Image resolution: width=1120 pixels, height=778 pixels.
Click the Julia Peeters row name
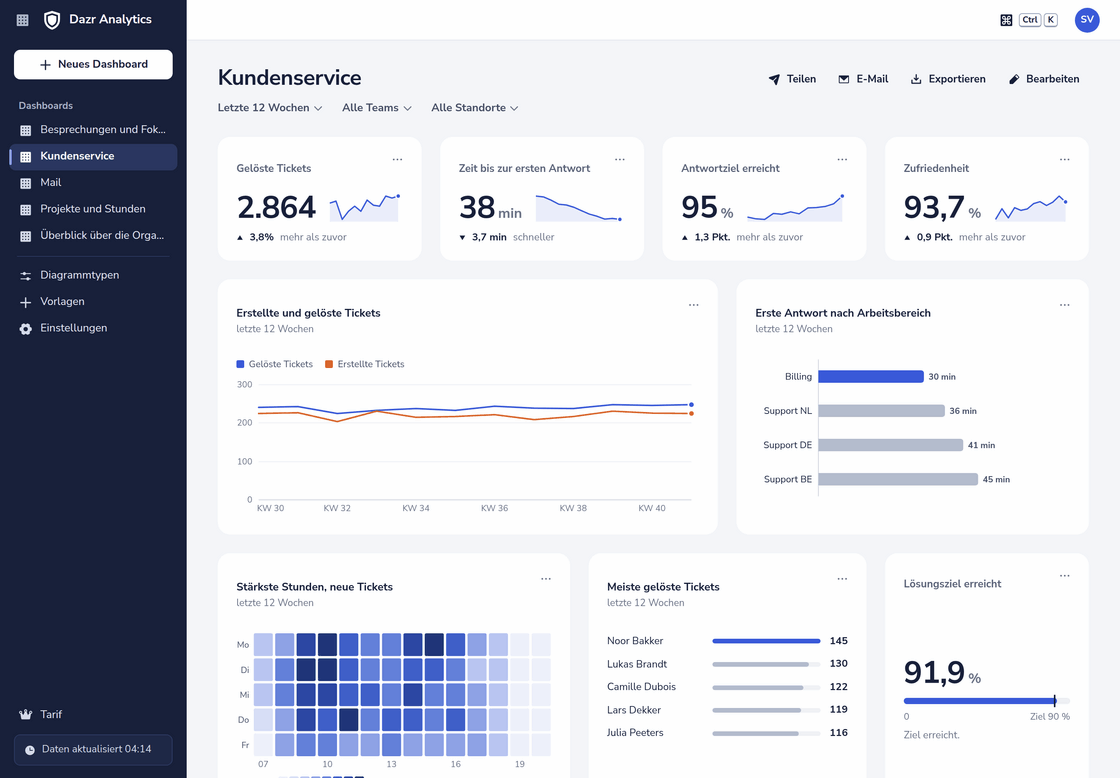click(x=635, y=733)
